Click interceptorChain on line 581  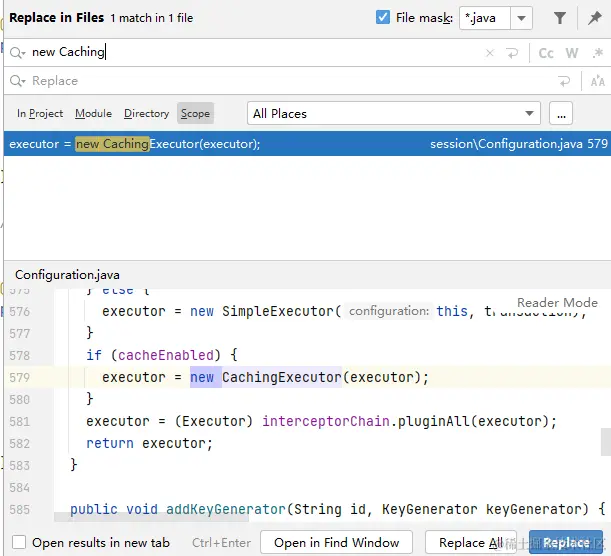point(326,421)
